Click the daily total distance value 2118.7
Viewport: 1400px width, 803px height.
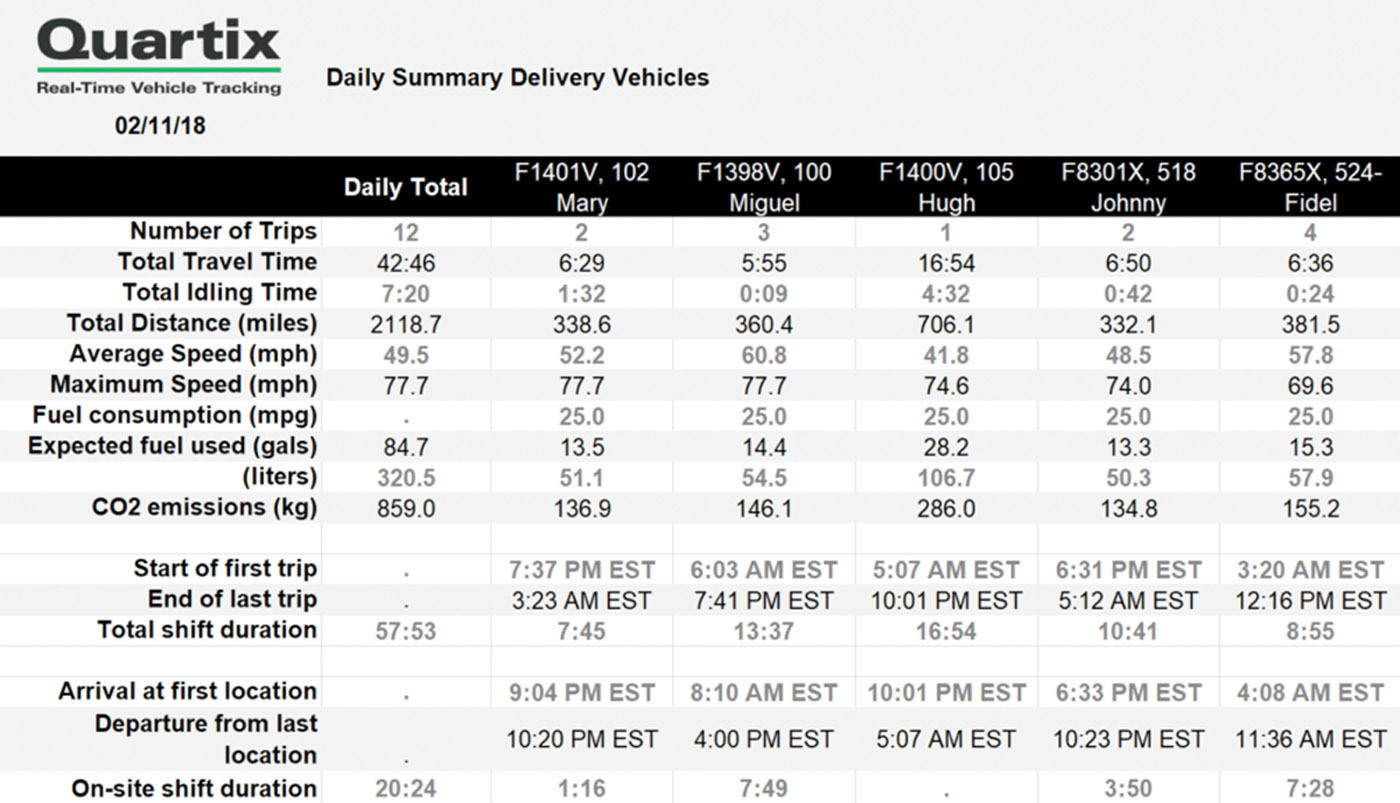405,324
